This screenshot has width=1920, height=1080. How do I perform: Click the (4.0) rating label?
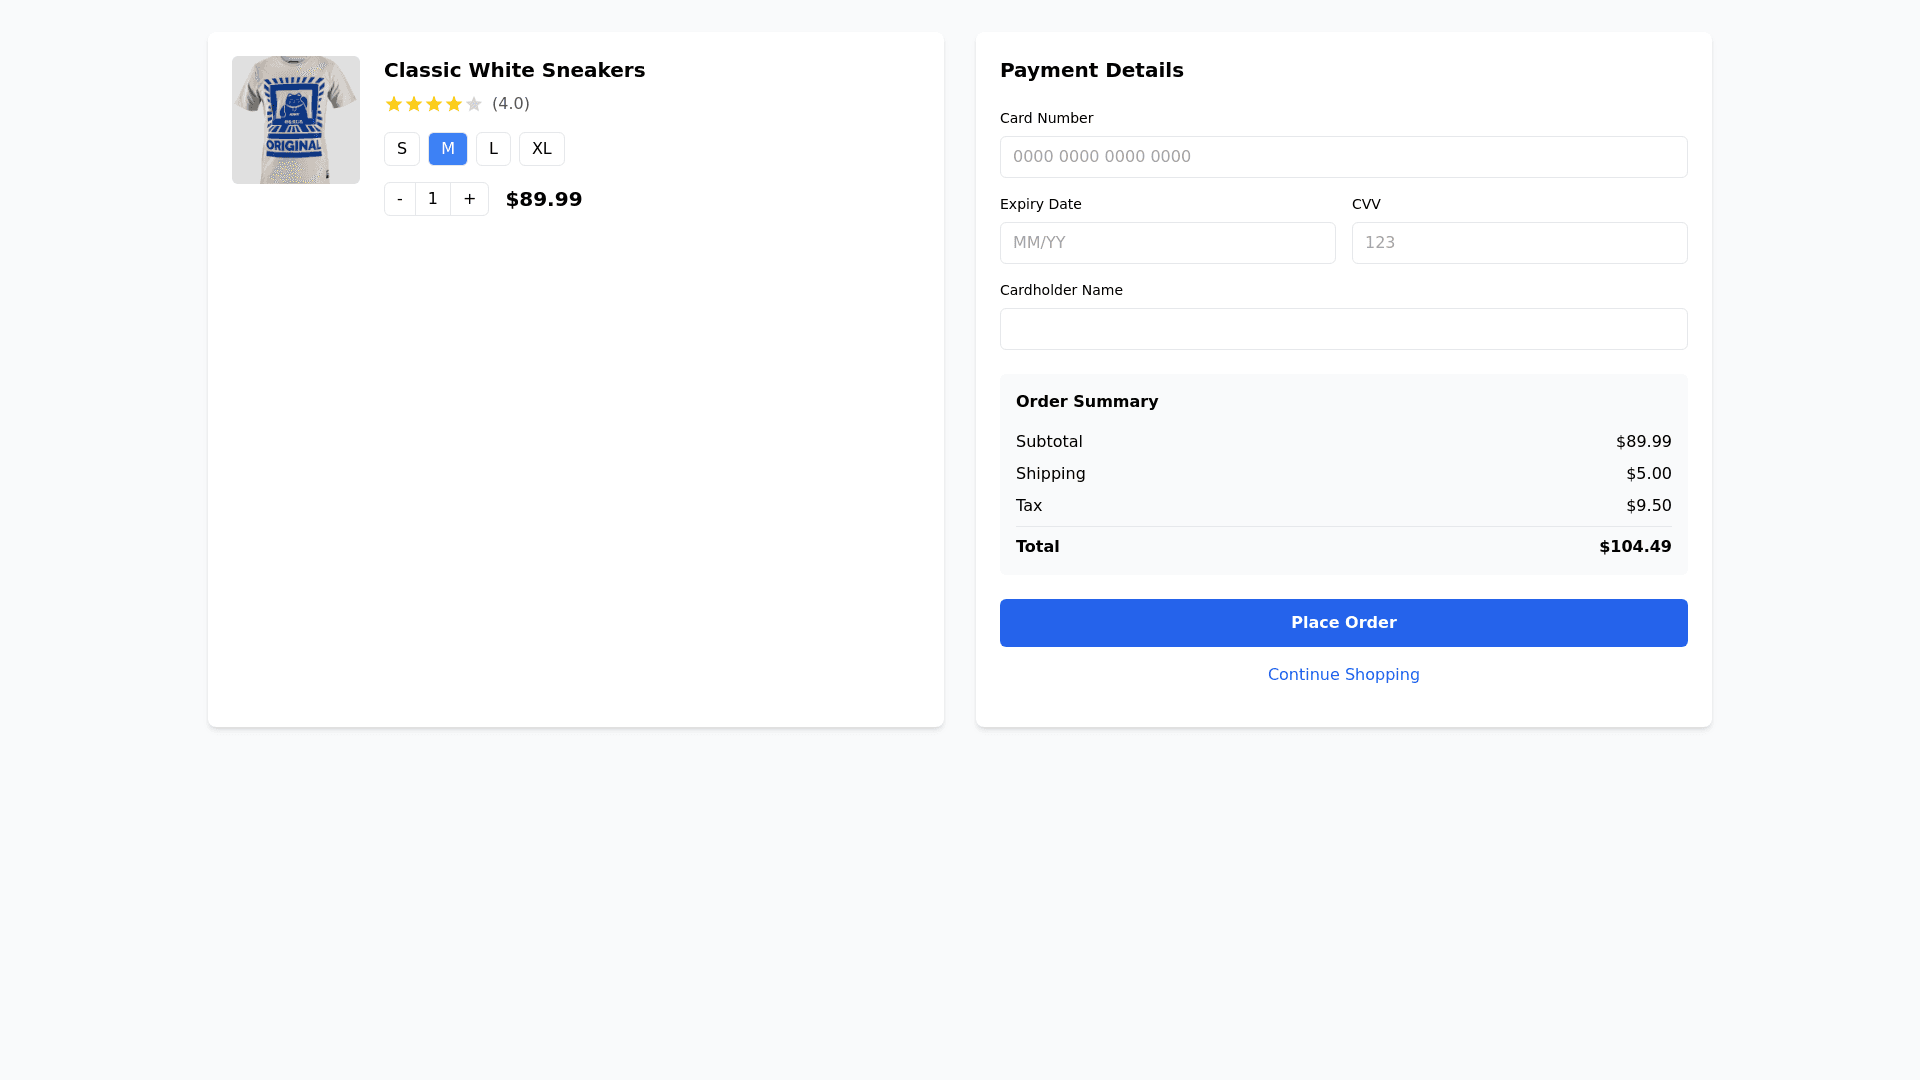510,103
